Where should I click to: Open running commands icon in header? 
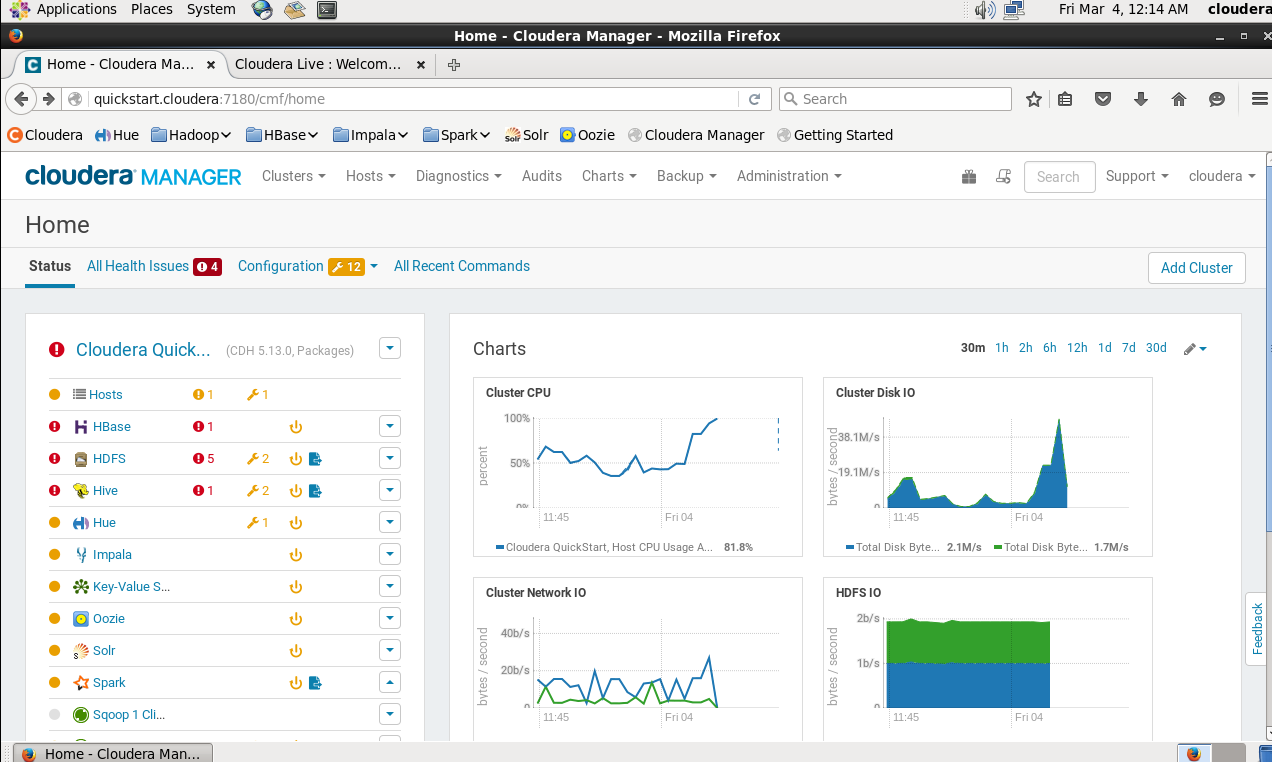coord(1003,177)
